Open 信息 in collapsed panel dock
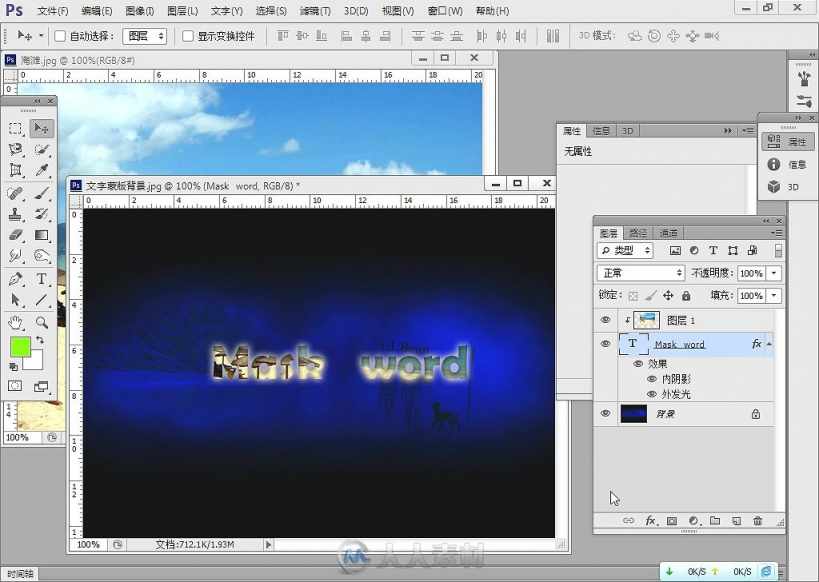This screenshot has width=819, height=582. click(x=787, y=165)
